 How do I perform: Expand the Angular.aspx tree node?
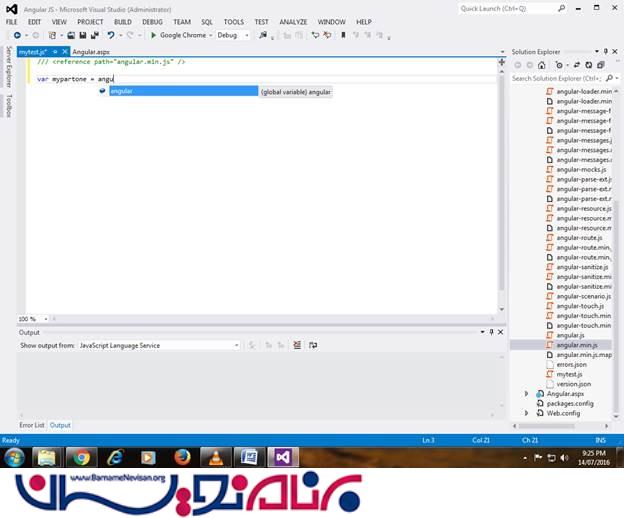527,394
